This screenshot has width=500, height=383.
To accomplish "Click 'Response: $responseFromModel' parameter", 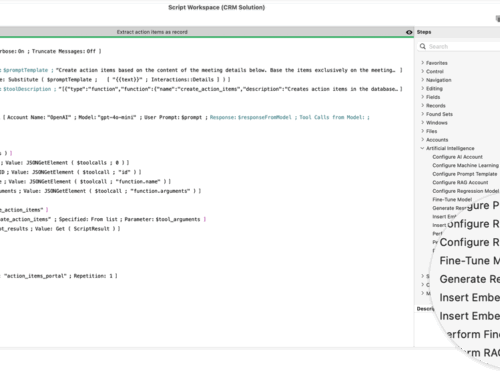I will pyautogui.click(x=251, y=117).
